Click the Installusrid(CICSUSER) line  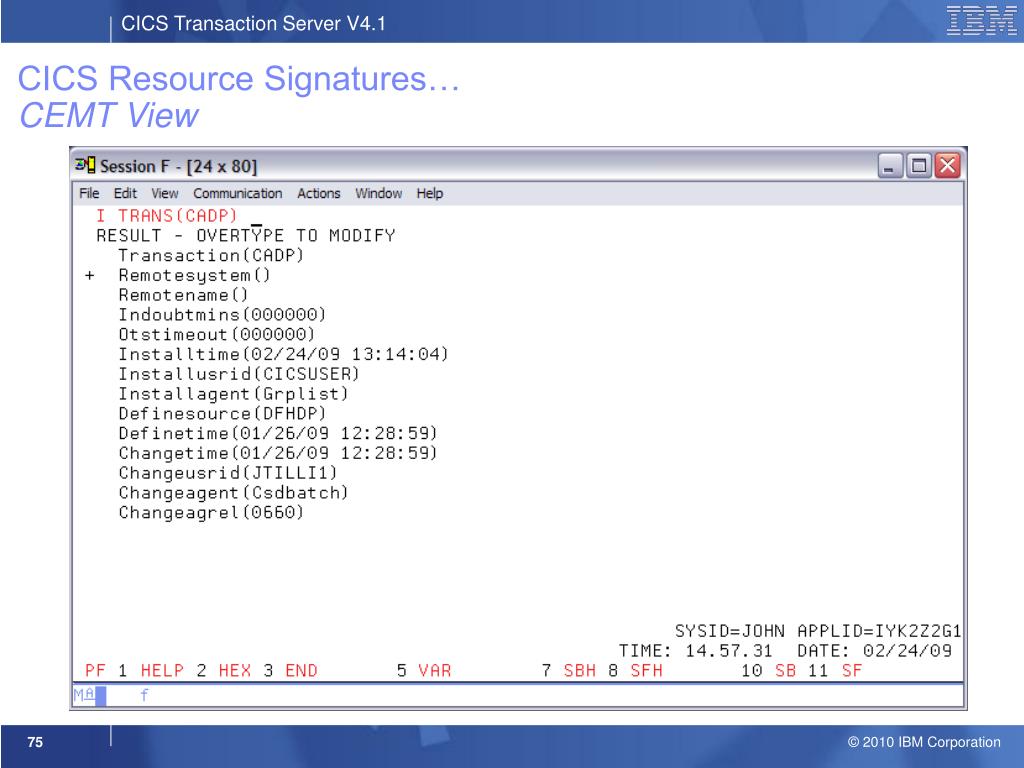pyautogui.click(x=239, y=374)
